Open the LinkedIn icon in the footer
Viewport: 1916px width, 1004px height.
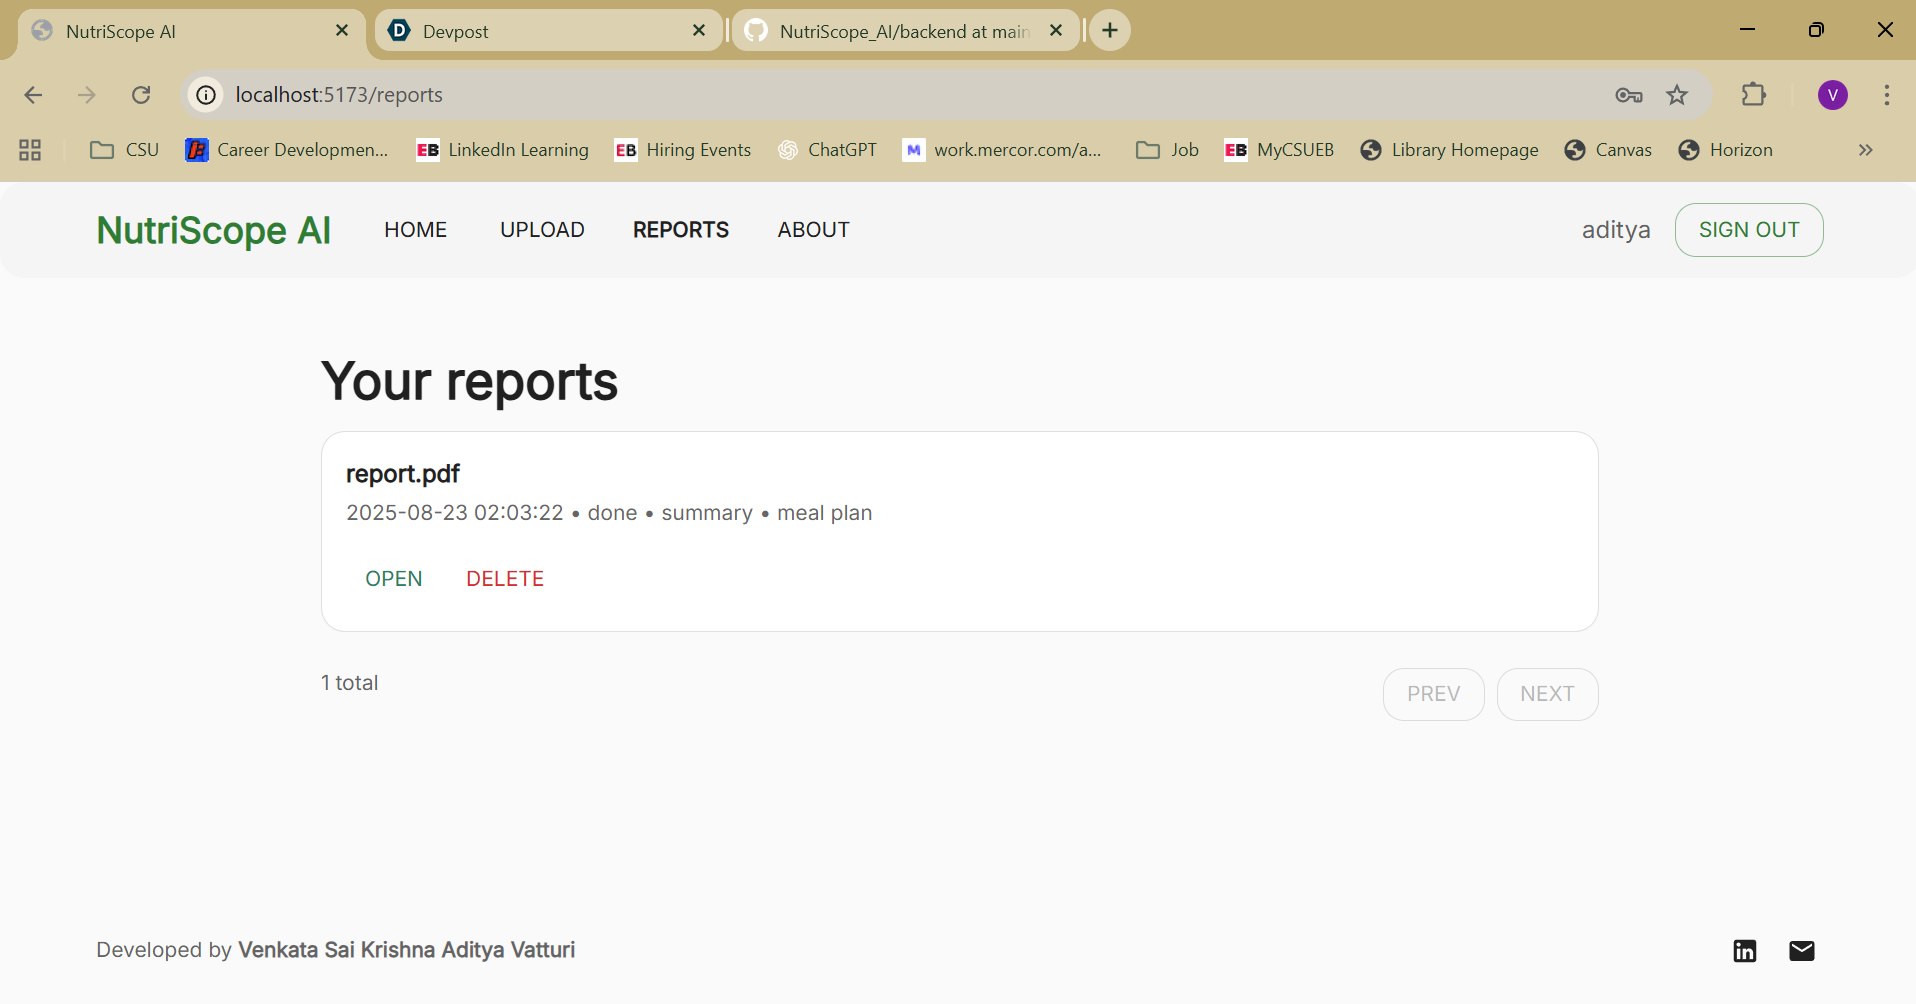[1745, 951]
